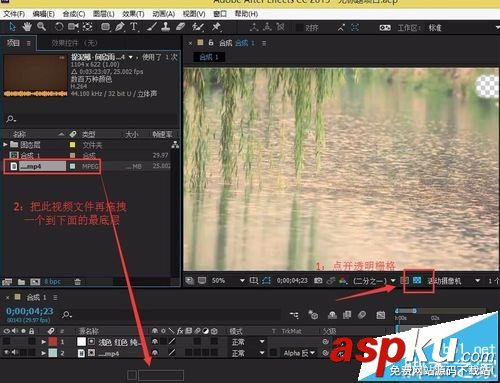Open the Alpha TrkMat dropdown on layer 2
500x383 pixels.
(x=299, y=353)
